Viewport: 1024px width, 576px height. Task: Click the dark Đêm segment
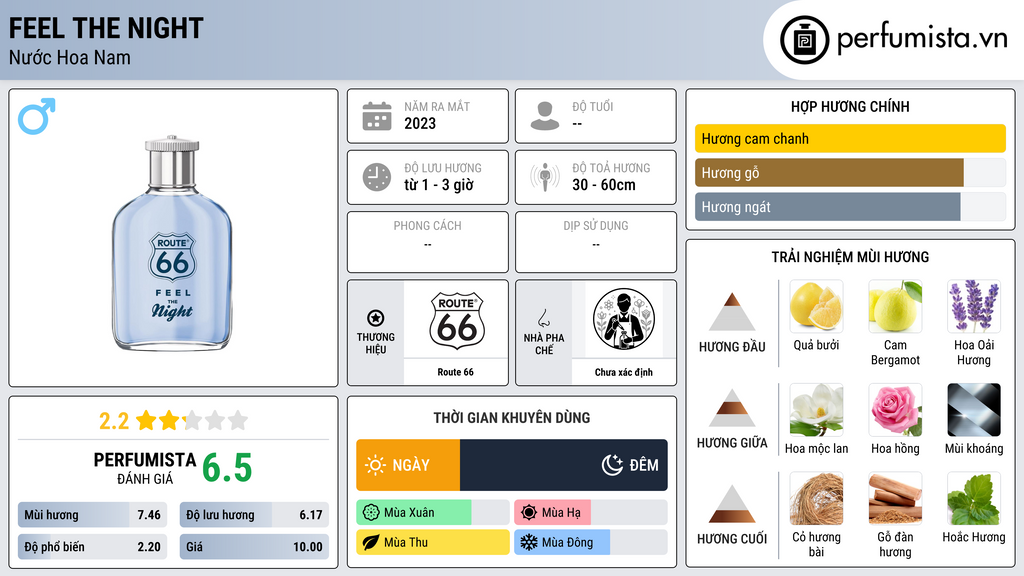tap(564, 465)
